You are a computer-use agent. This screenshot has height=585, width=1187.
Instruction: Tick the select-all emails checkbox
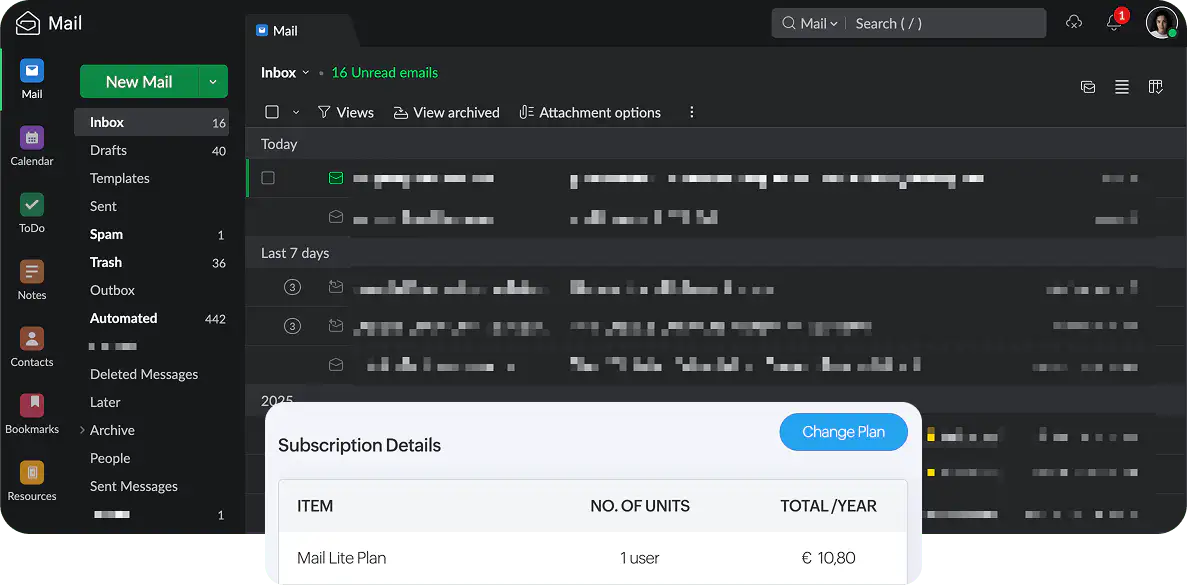point(272,113)
